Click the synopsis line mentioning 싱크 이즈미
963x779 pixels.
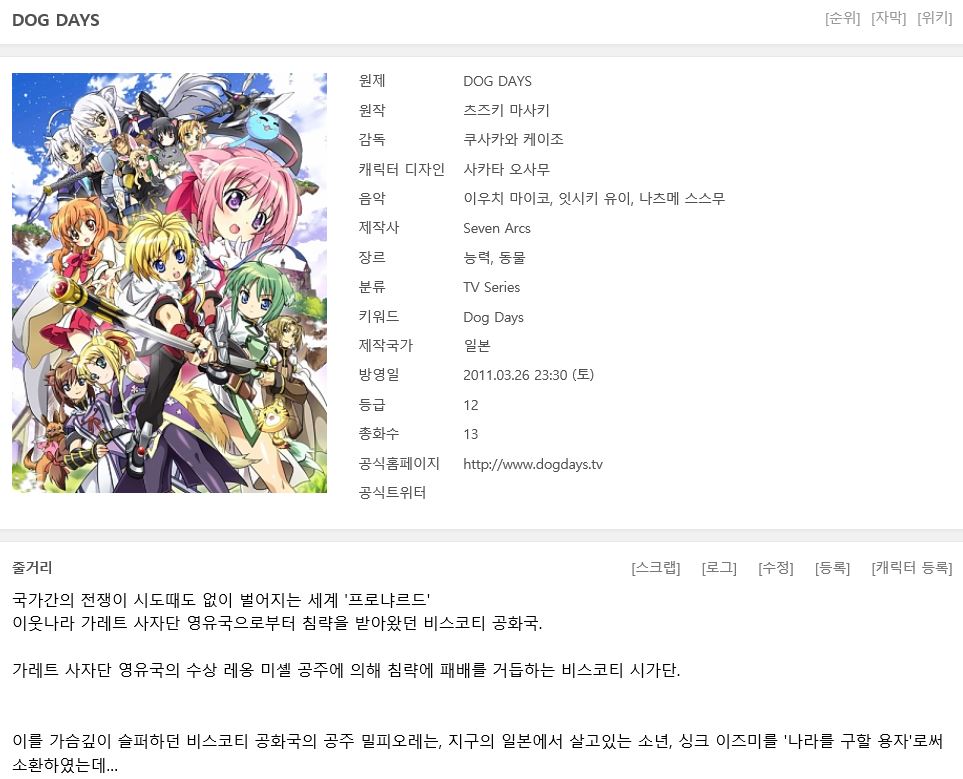click(x=478, y=741)
